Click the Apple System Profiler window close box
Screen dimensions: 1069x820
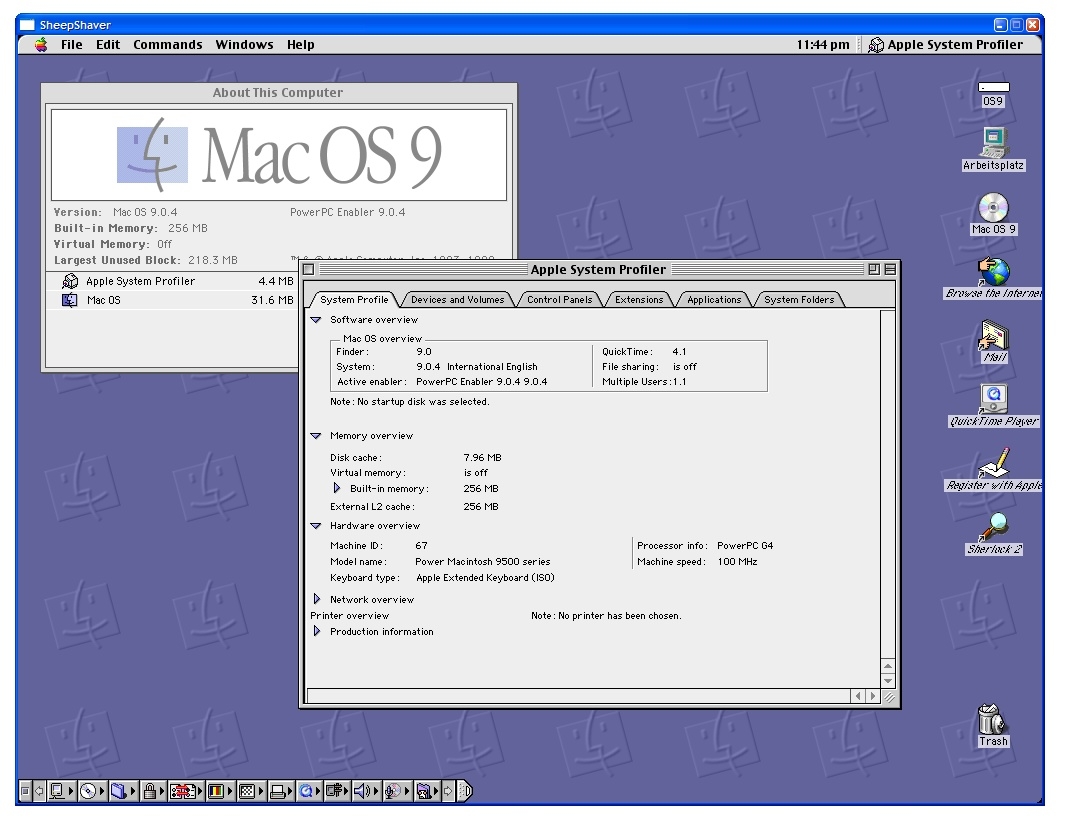308,269
